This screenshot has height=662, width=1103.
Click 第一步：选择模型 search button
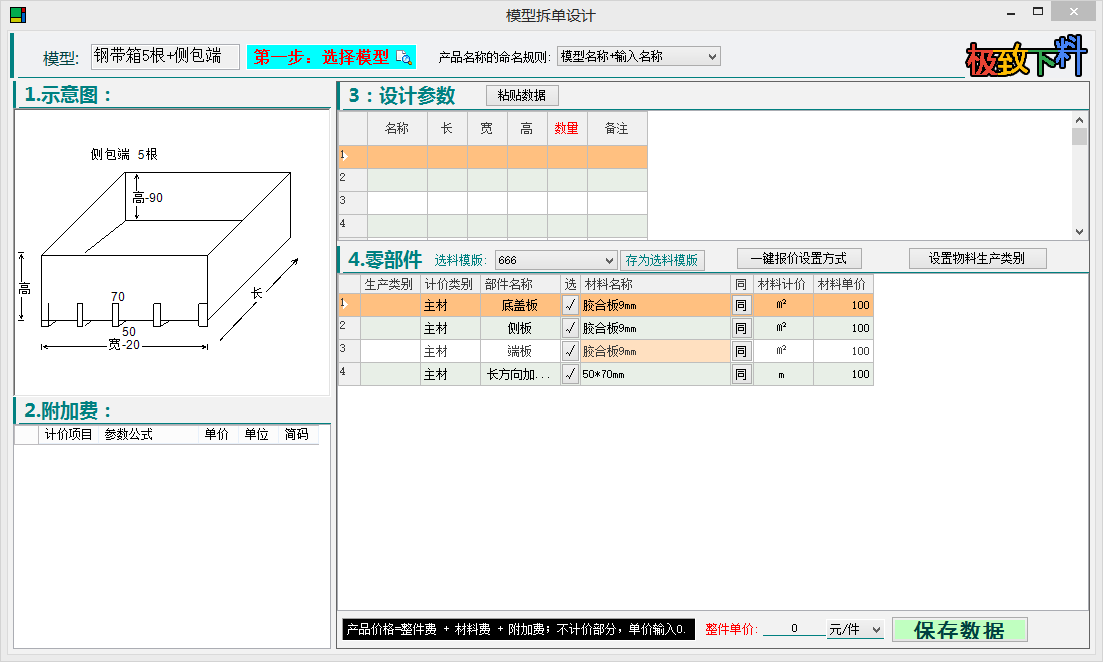coord(331,57)
